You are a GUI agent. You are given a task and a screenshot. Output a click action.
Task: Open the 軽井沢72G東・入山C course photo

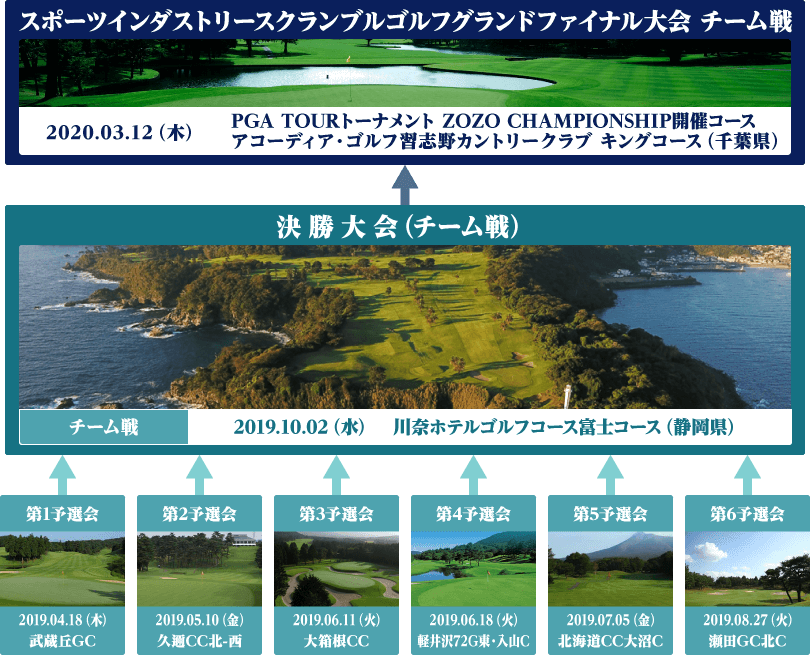point(473,568)
